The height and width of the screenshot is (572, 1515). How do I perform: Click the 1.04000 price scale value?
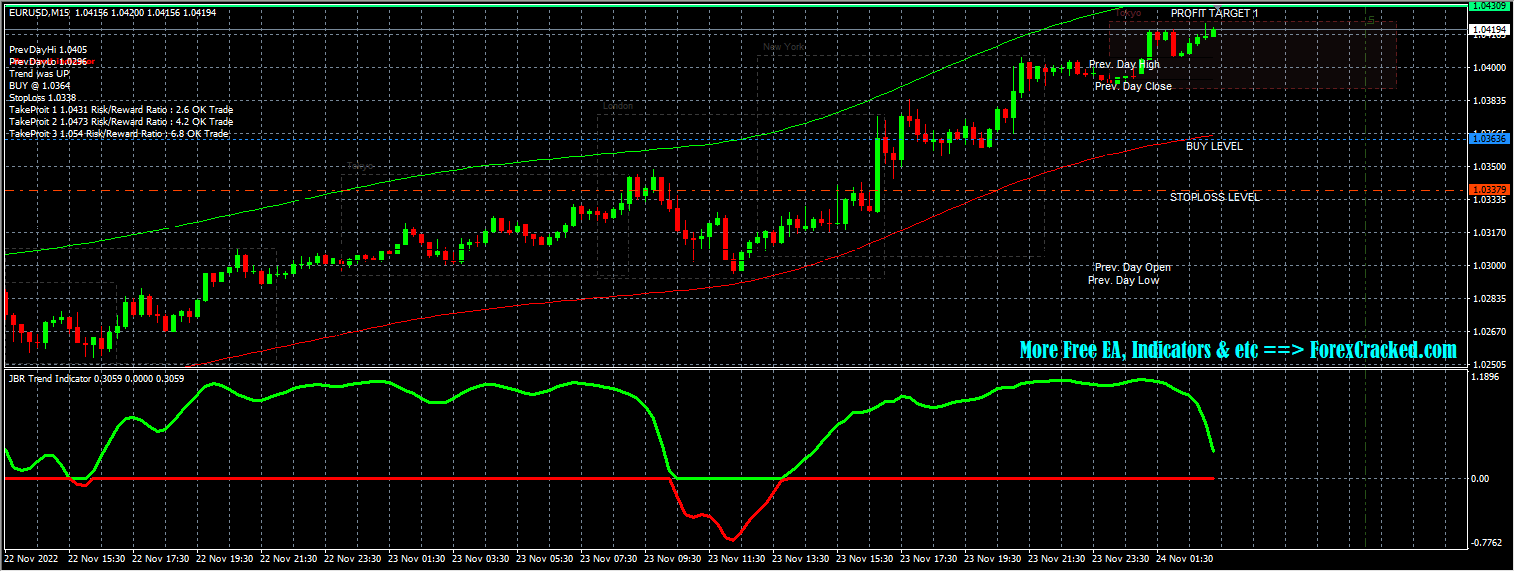1489,68
